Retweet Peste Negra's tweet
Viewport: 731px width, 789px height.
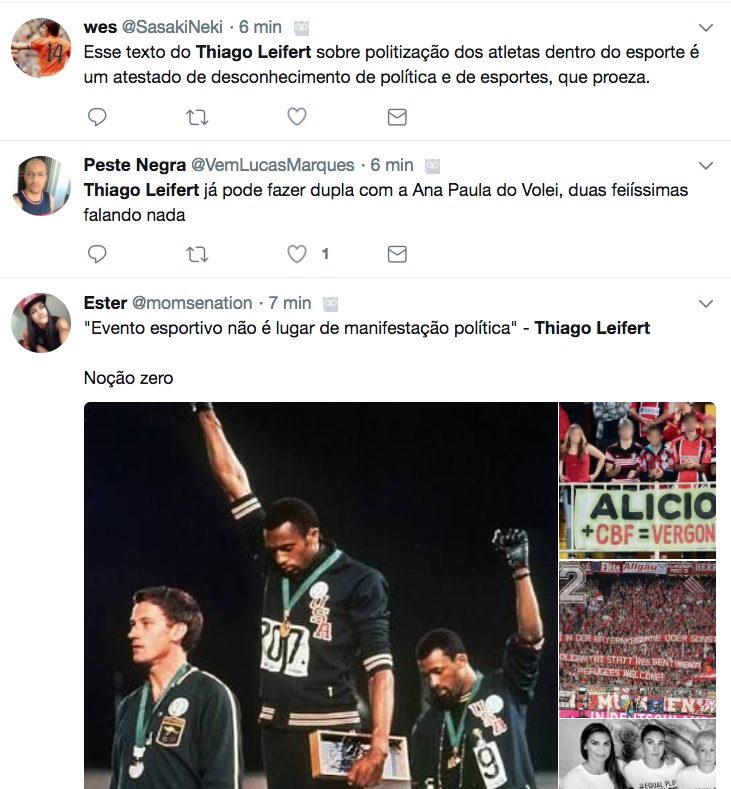[197, 254]
